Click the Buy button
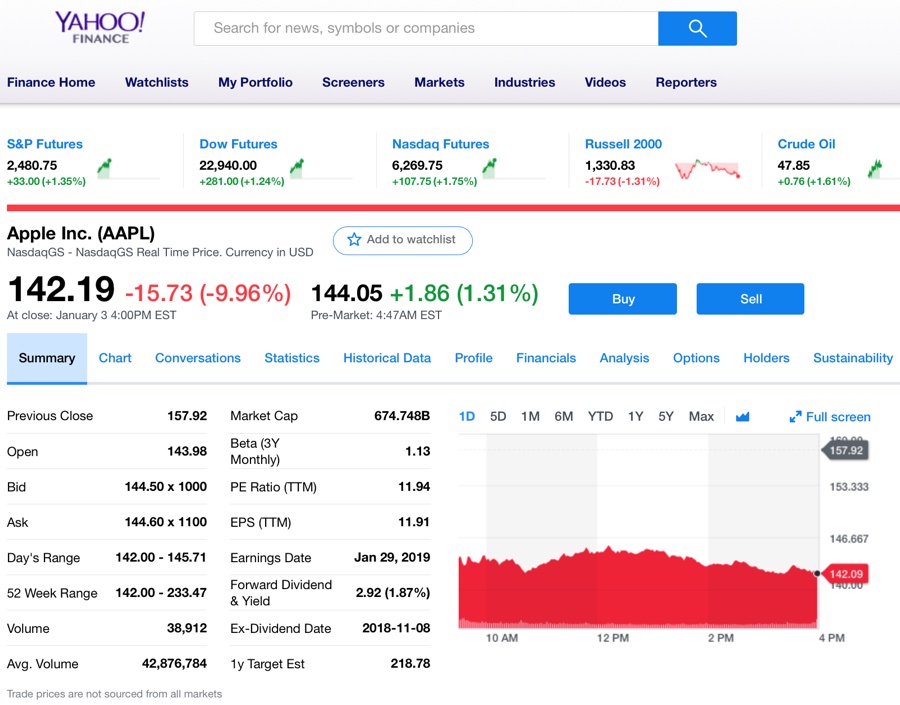 coord(622,298)
